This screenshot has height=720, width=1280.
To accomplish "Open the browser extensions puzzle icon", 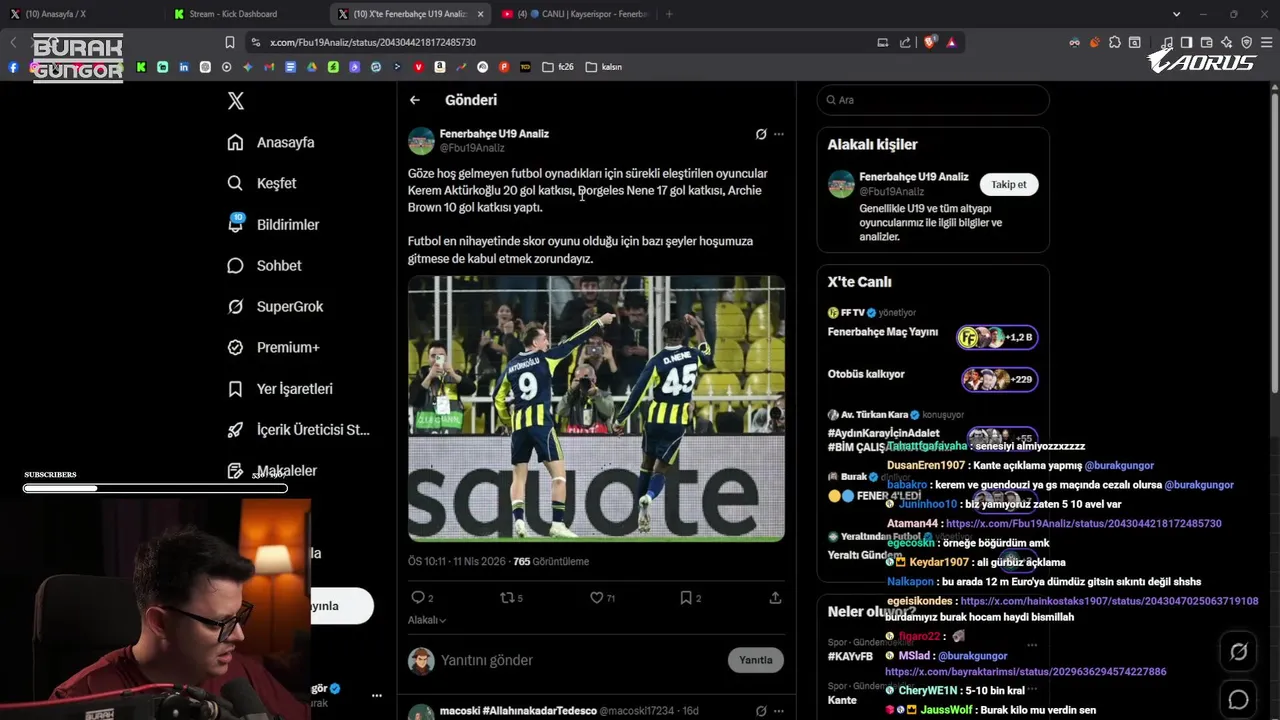I will [x=1115, y=42].
